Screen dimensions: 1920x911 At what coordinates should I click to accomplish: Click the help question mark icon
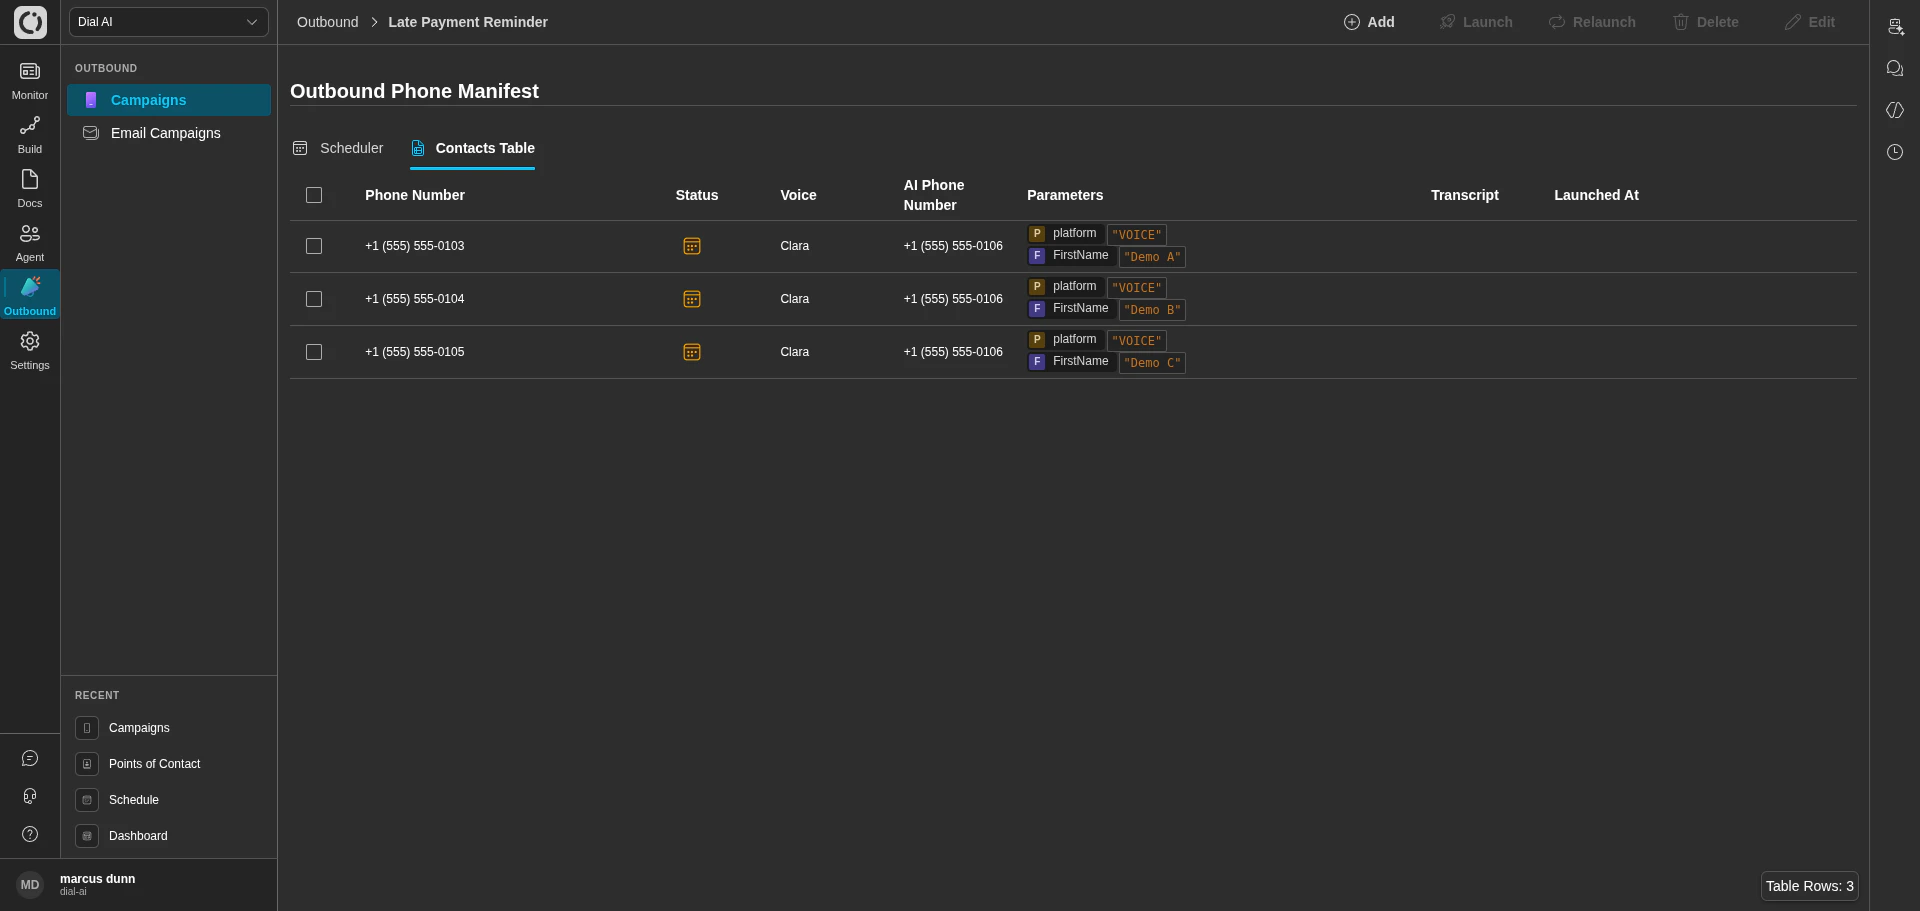tap(30, 834)
